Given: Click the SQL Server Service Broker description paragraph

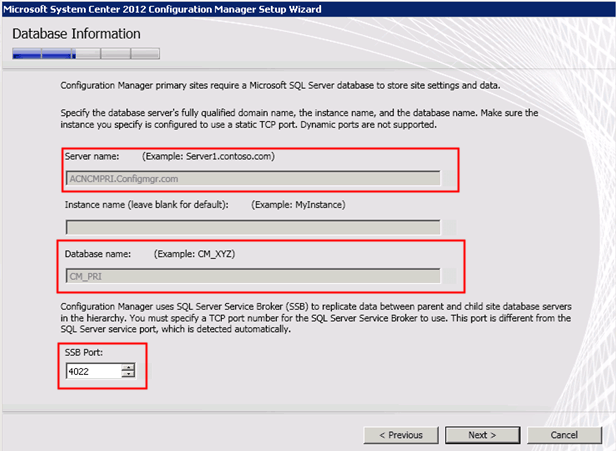Looking at the screenshot, I should pos(316,318).
